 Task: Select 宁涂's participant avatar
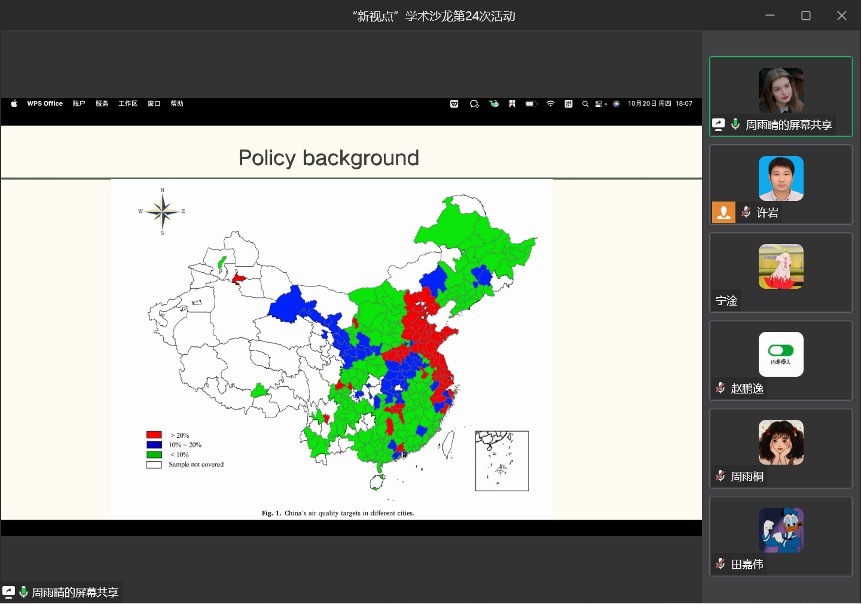781,266
